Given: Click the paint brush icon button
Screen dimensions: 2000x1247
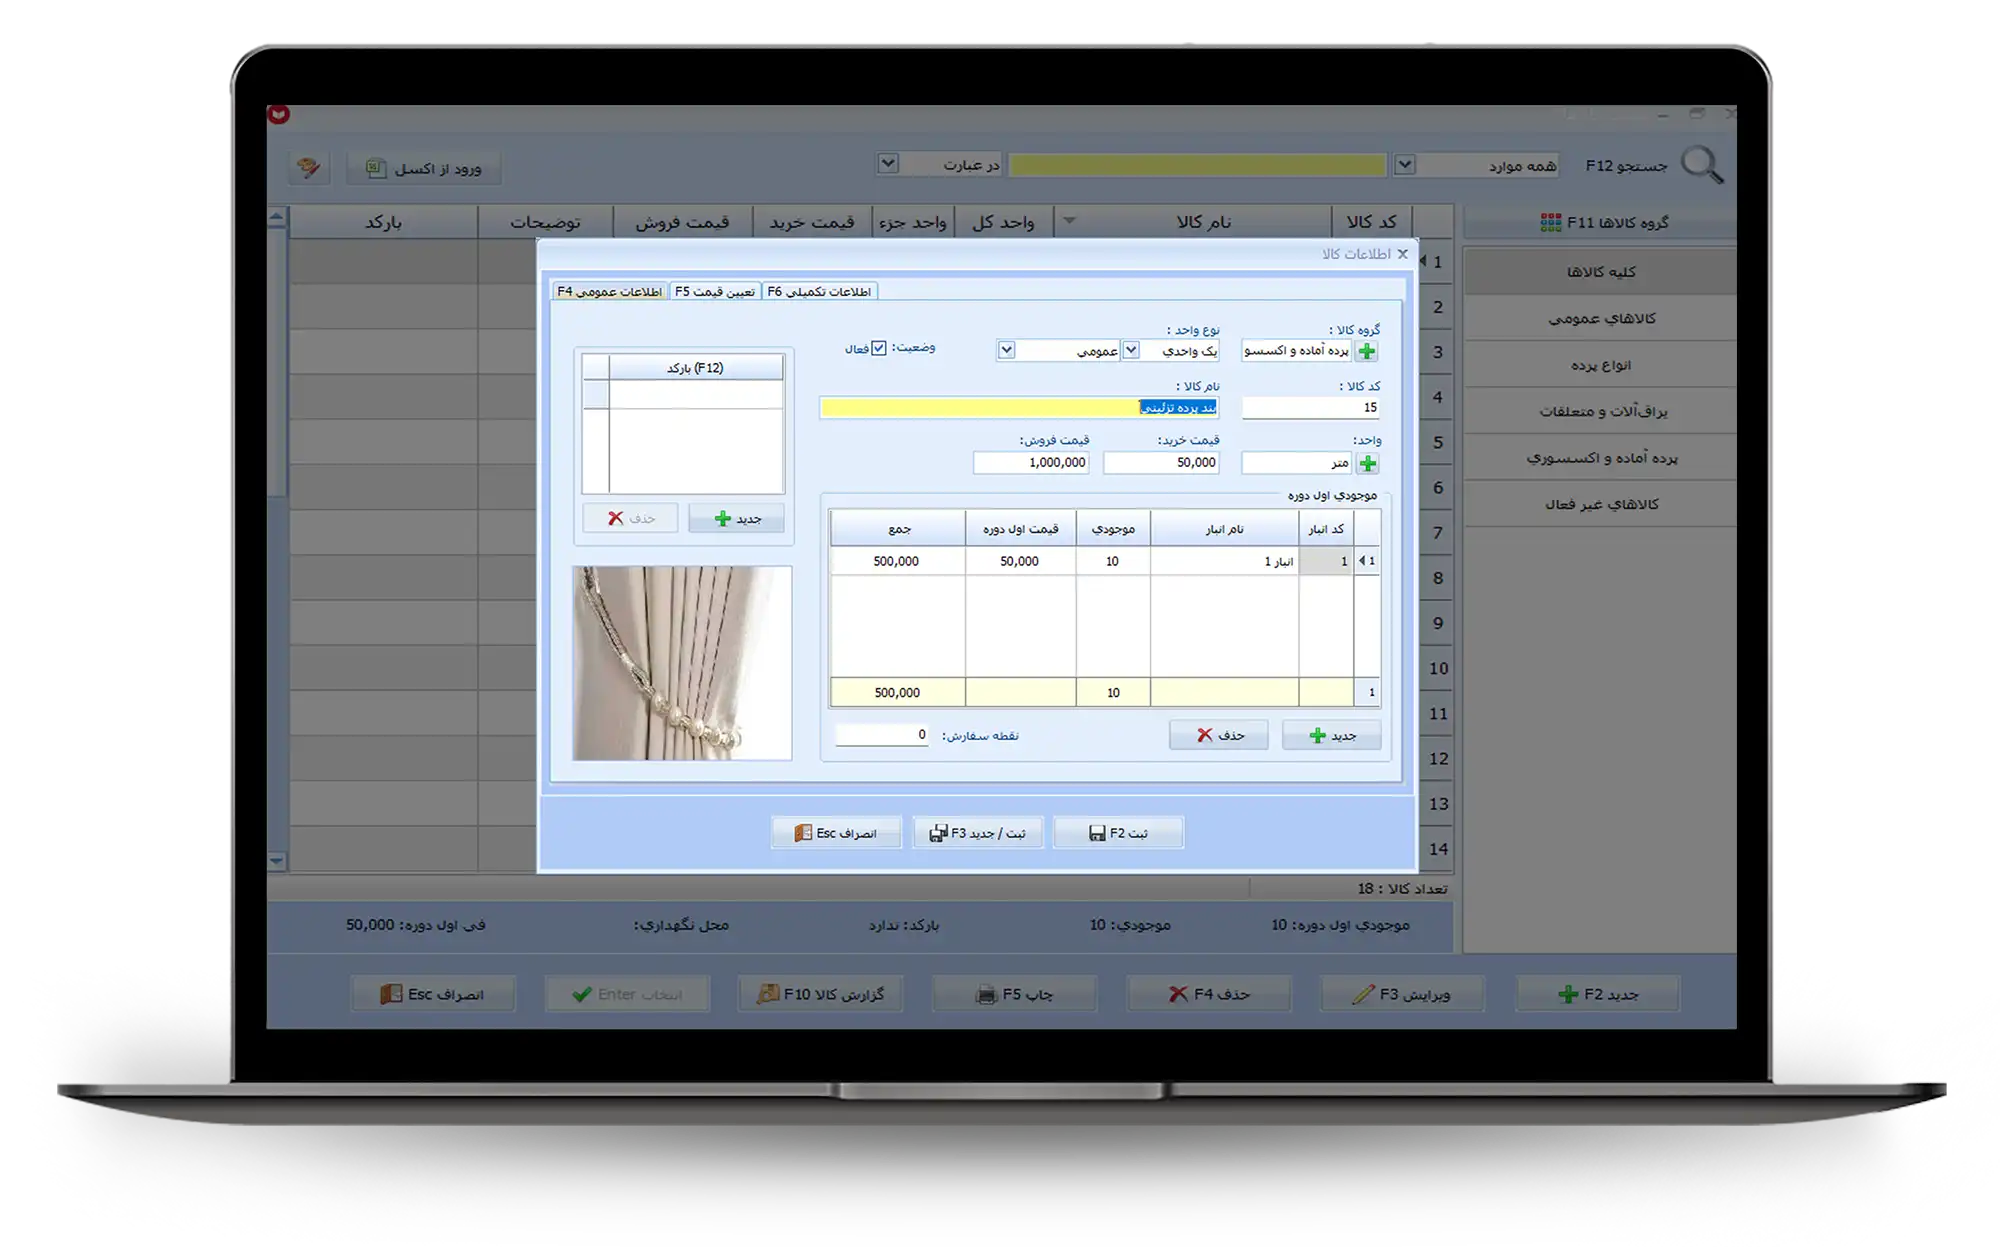Looking at the screenshot, I should tap(309, 167).
